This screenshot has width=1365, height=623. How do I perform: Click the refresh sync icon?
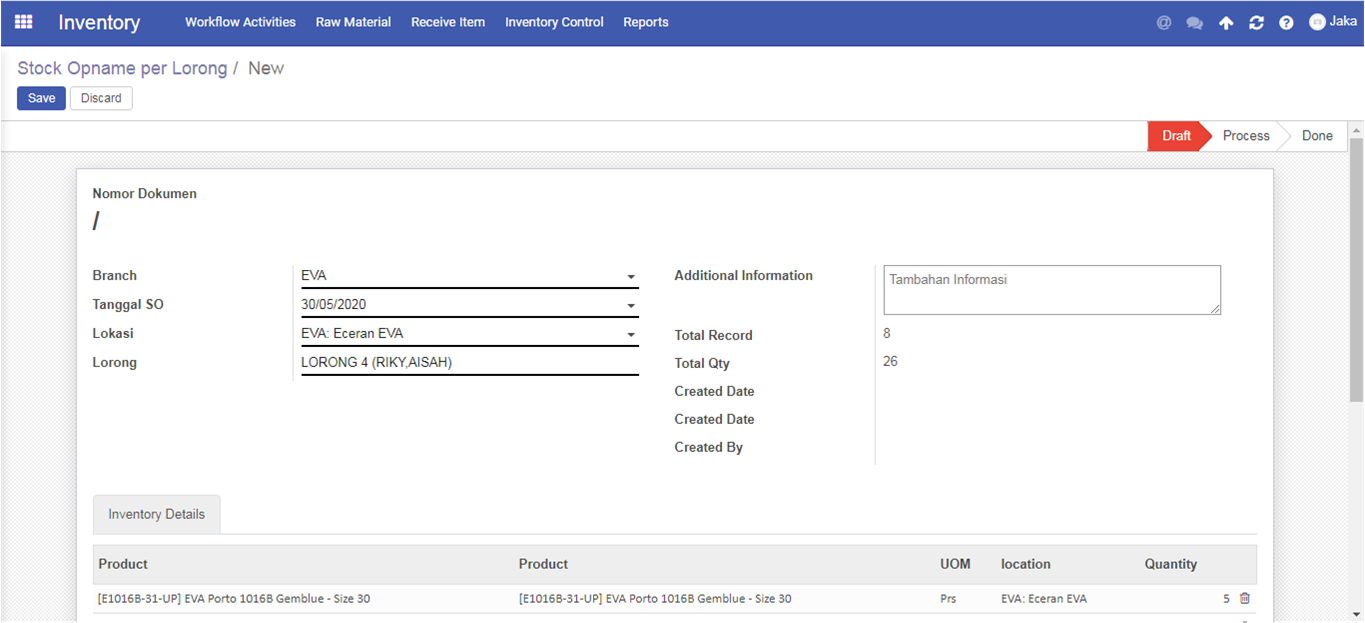click(x=1256, y=22)
